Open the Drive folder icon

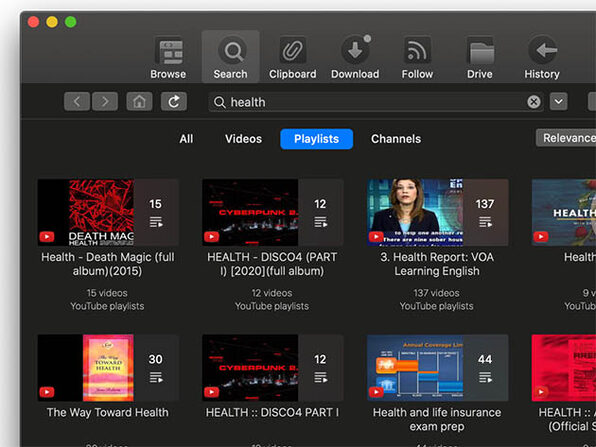pos(480,57)
